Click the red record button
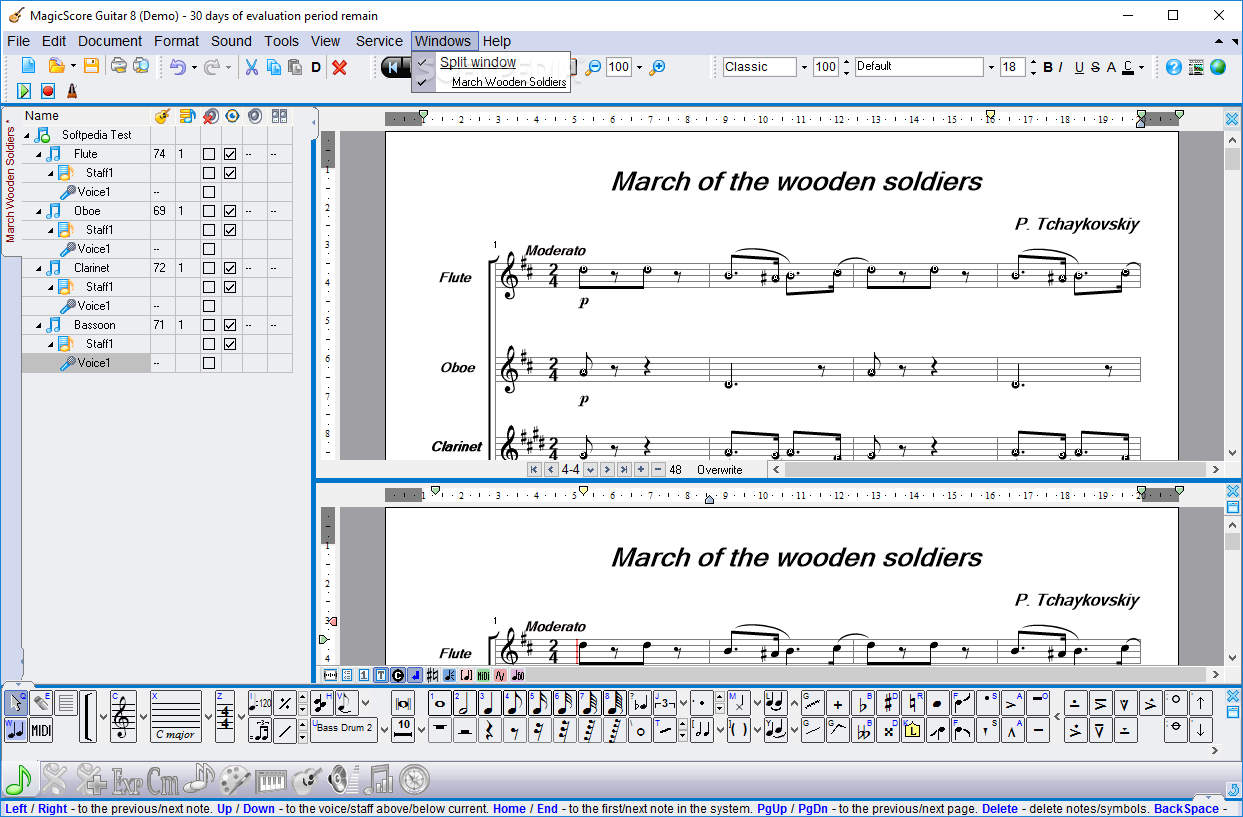The width and height of the screenshot is (1243, 817). [47, 91]
